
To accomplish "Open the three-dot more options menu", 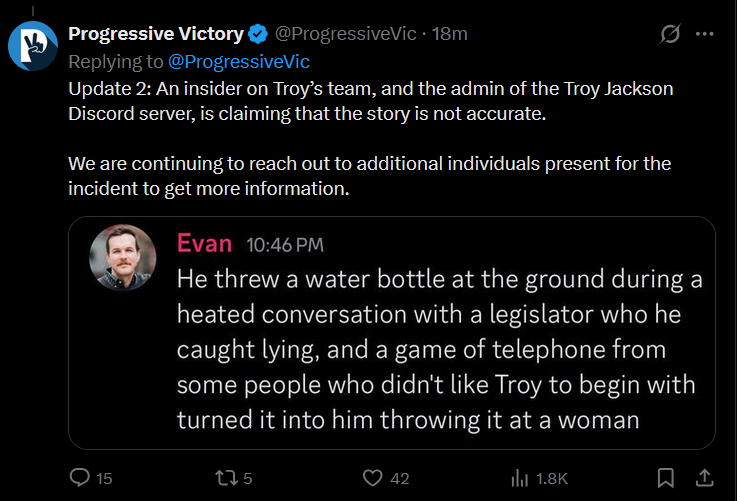I will 705,34.
